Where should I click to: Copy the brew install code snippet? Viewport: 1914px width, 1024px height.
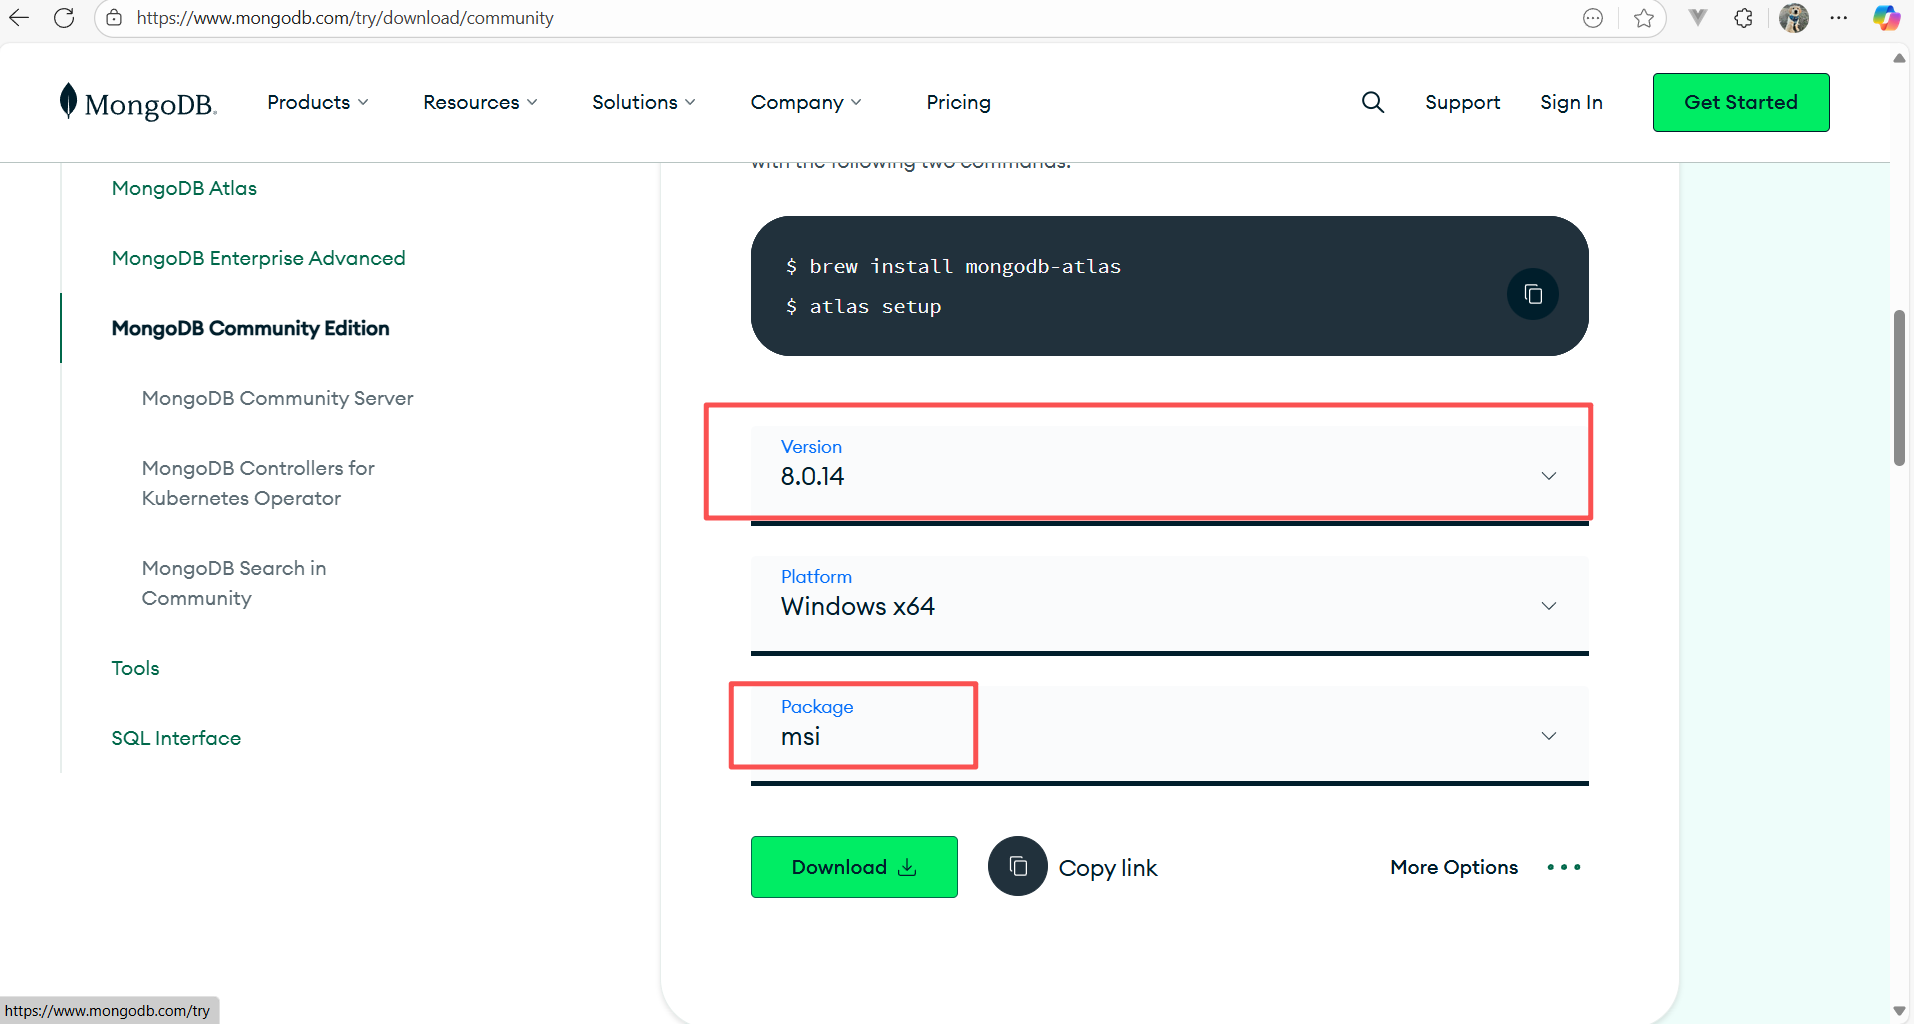click(1531, 293)
